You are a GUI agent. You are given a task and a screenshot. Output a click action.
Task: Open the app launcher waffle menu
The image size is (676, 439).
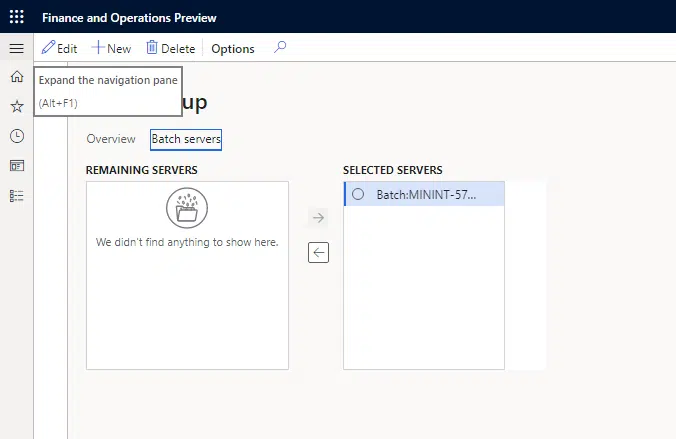coord(17,17)
